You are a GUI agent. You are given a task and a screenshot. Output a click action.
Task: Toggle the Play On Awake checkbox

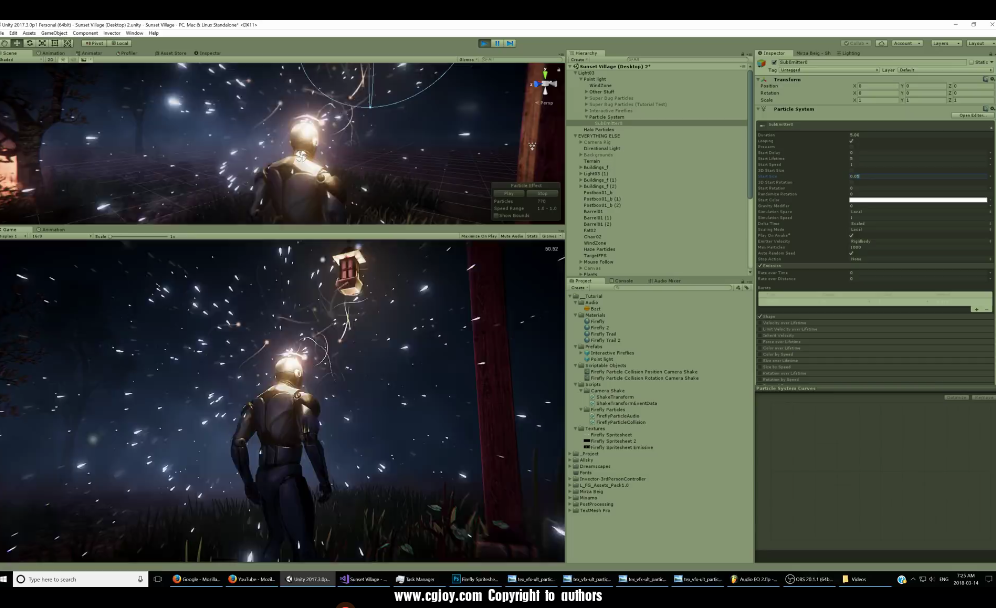(852, 236)
